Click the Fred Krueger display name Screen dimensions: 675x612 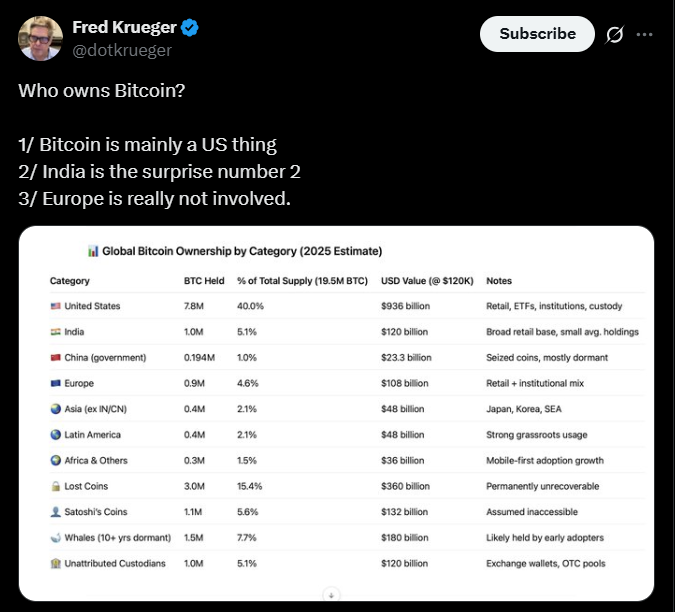point(124,27)
